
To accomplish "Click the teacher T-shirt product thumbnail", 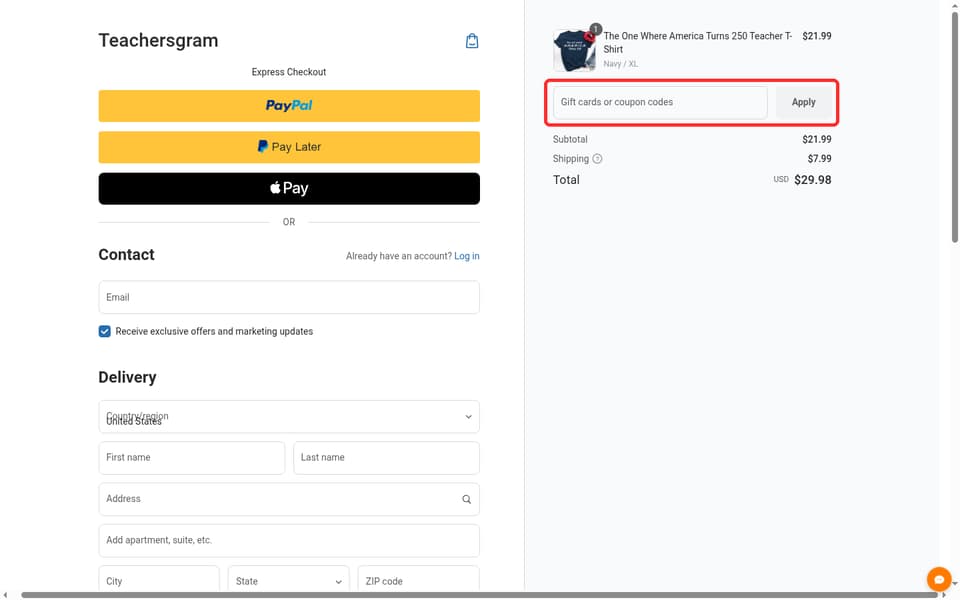I will tap(574, 50).
